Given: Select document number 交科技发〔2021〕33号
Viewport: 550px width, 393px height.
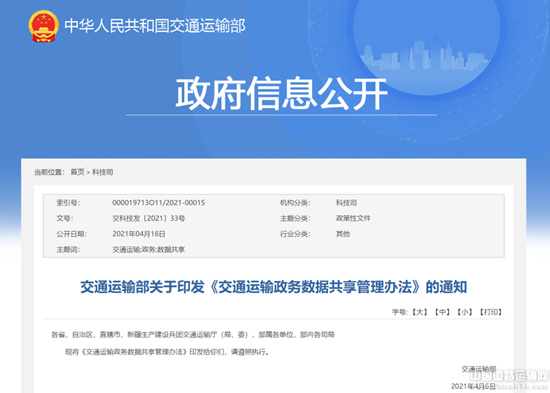Looking at the screenshot, I should 149,218.
